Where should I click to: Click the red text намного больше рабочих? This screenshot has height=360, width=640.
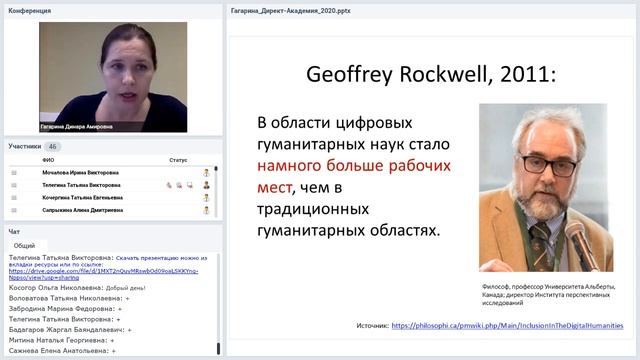pos(354,166)
